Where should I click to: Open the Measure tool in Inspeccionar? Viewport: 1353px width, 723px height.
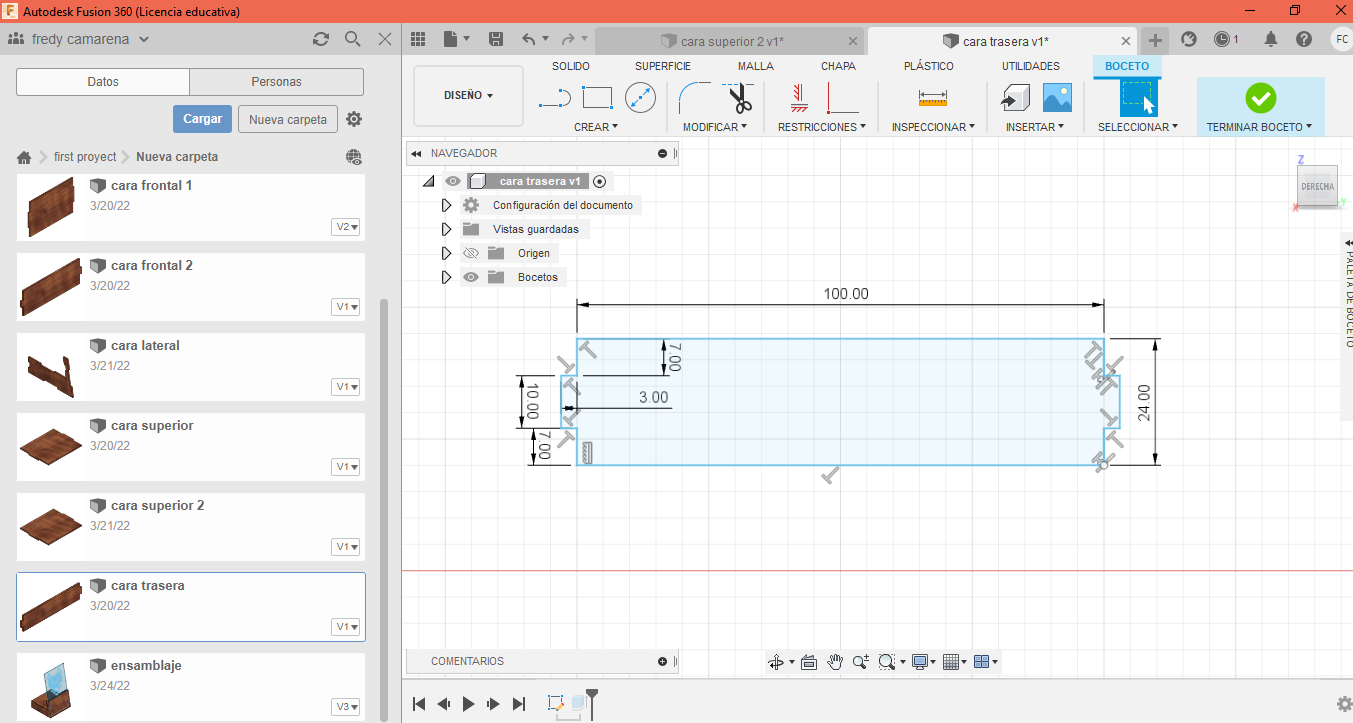(932, 98)
